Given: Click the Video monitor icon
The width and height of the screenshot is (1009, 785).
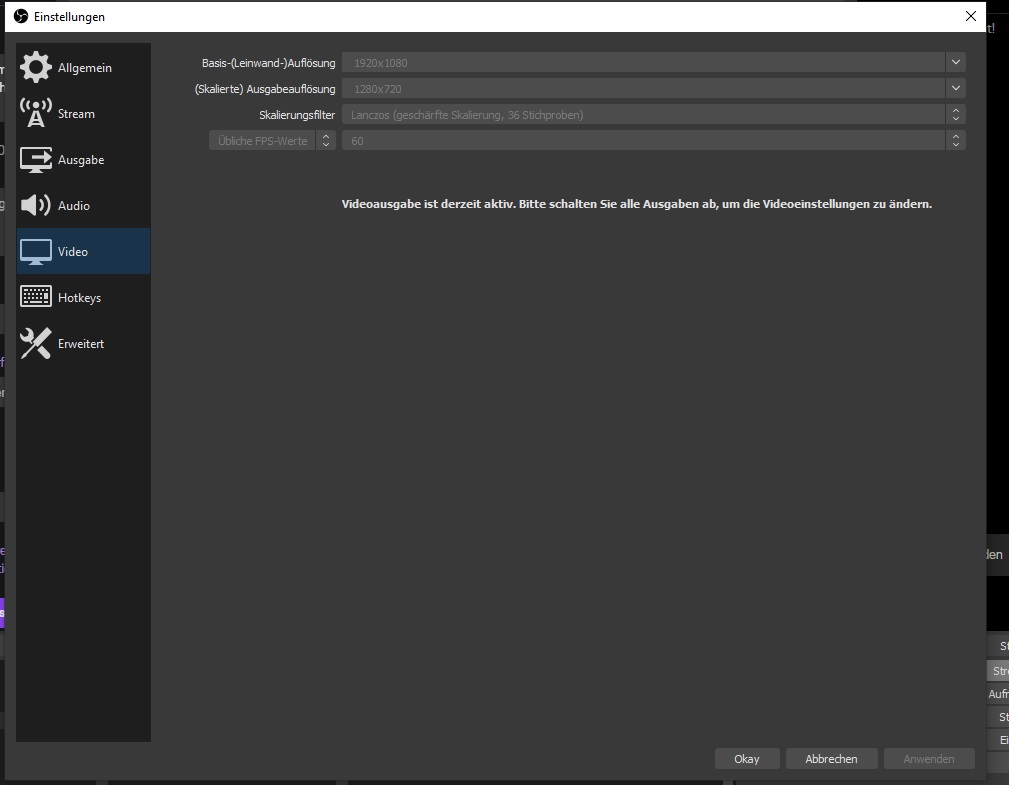Looking at the screenshot, I should click(x=36, y=252).
